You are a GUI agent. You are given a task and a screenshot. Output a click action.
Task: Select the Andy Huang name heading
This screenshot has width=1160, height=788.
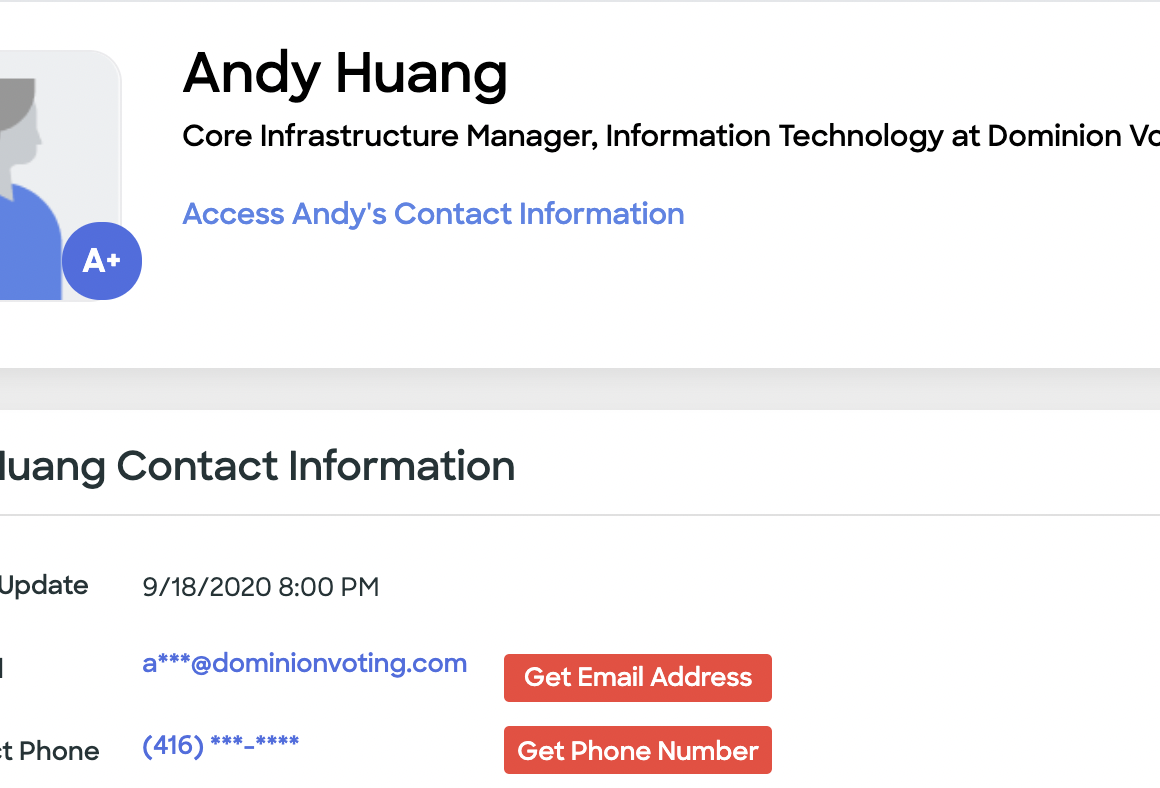345,74
